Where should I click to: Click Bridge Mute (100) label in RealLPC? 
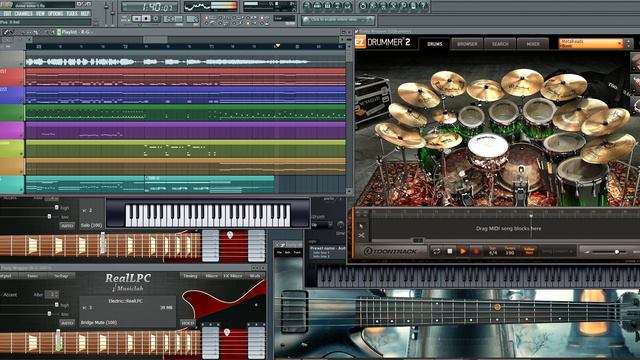99,322
